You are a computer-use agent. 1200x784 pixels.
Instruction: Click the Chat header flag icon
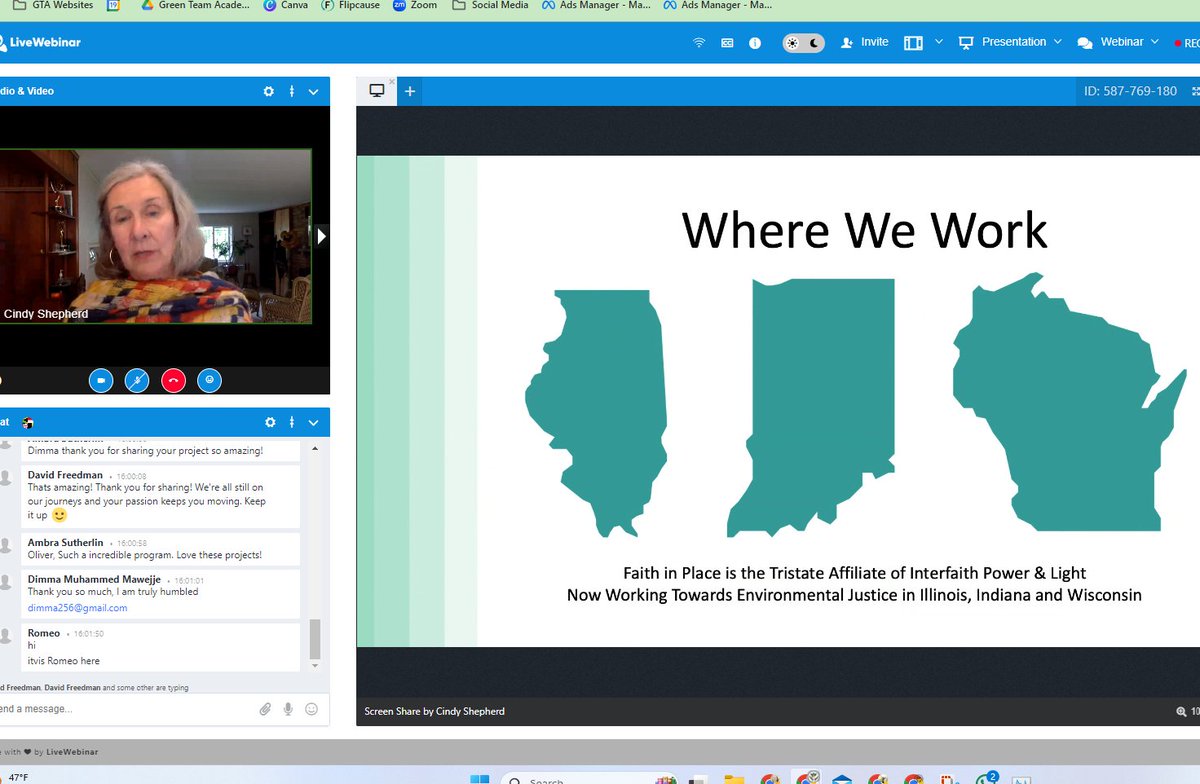coord(29,423)
